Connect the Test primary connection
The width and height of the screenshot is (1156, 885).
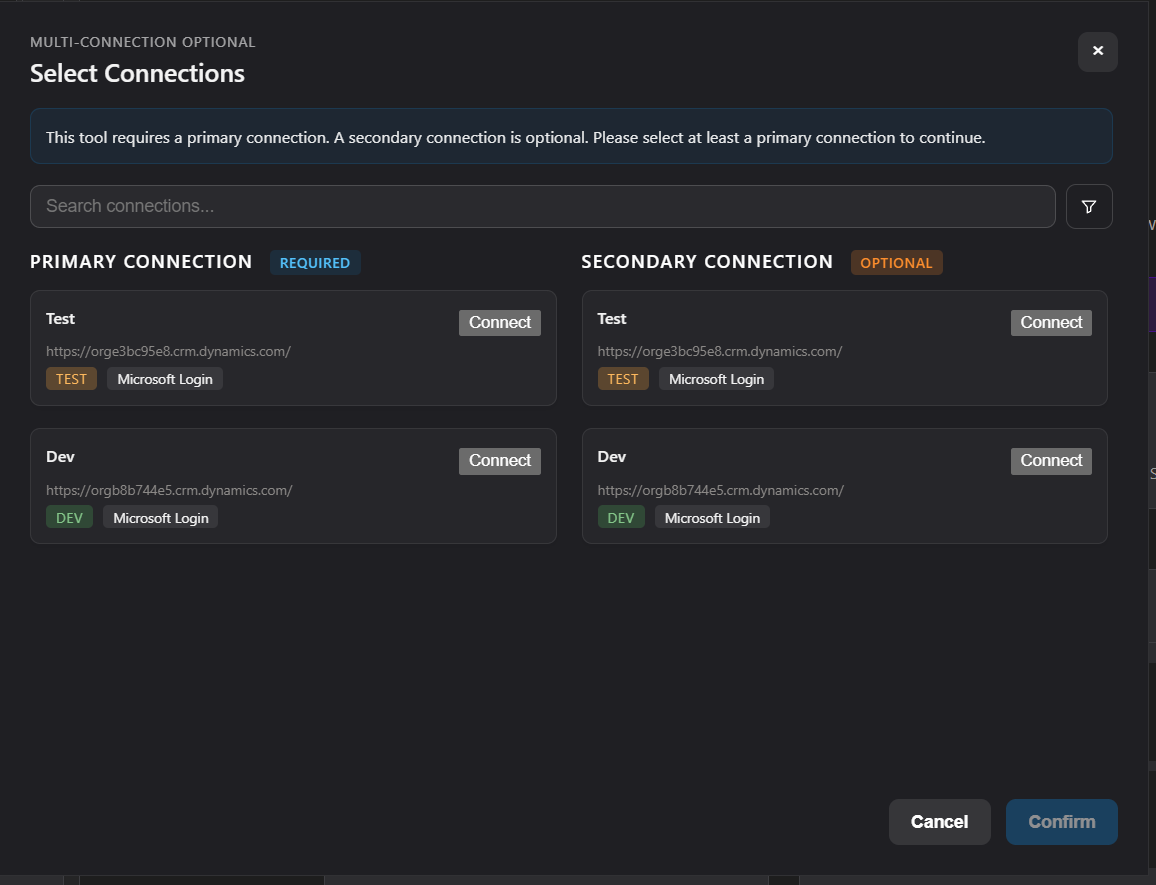click(499, 322)
